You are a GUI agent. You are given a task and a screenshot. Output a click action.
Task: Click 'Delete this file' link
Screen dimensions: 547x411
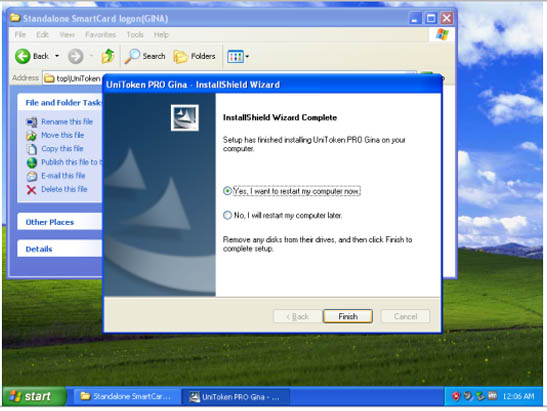(64, 189)
